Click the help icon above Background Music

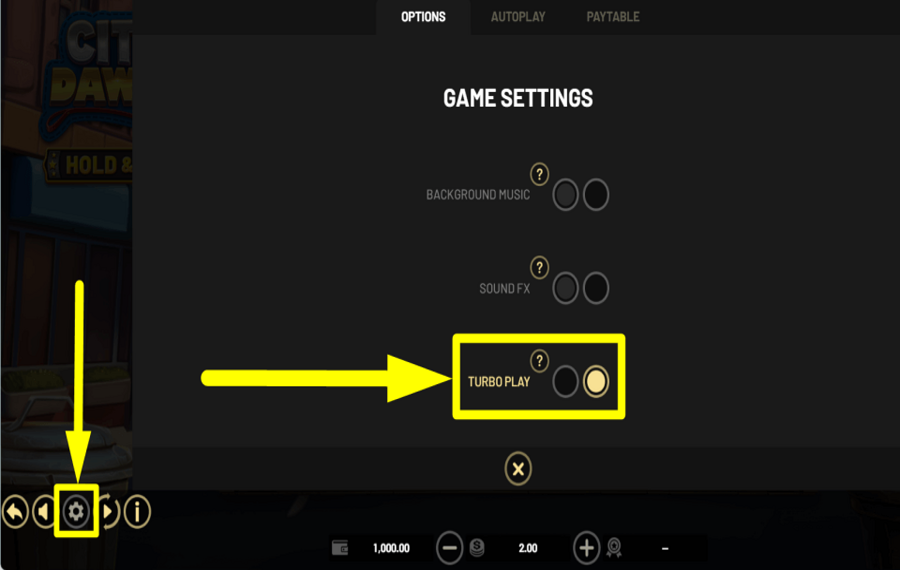point(539,174)
